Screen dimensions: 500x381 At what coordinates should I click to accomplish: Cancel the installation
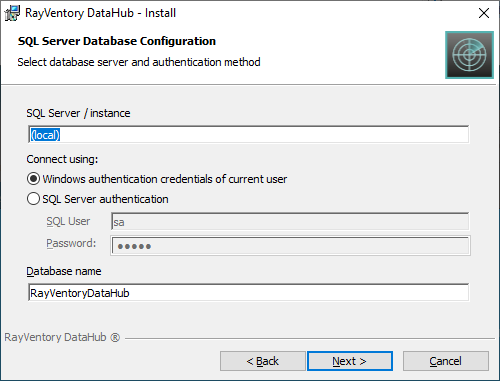[x=446, y=361]
